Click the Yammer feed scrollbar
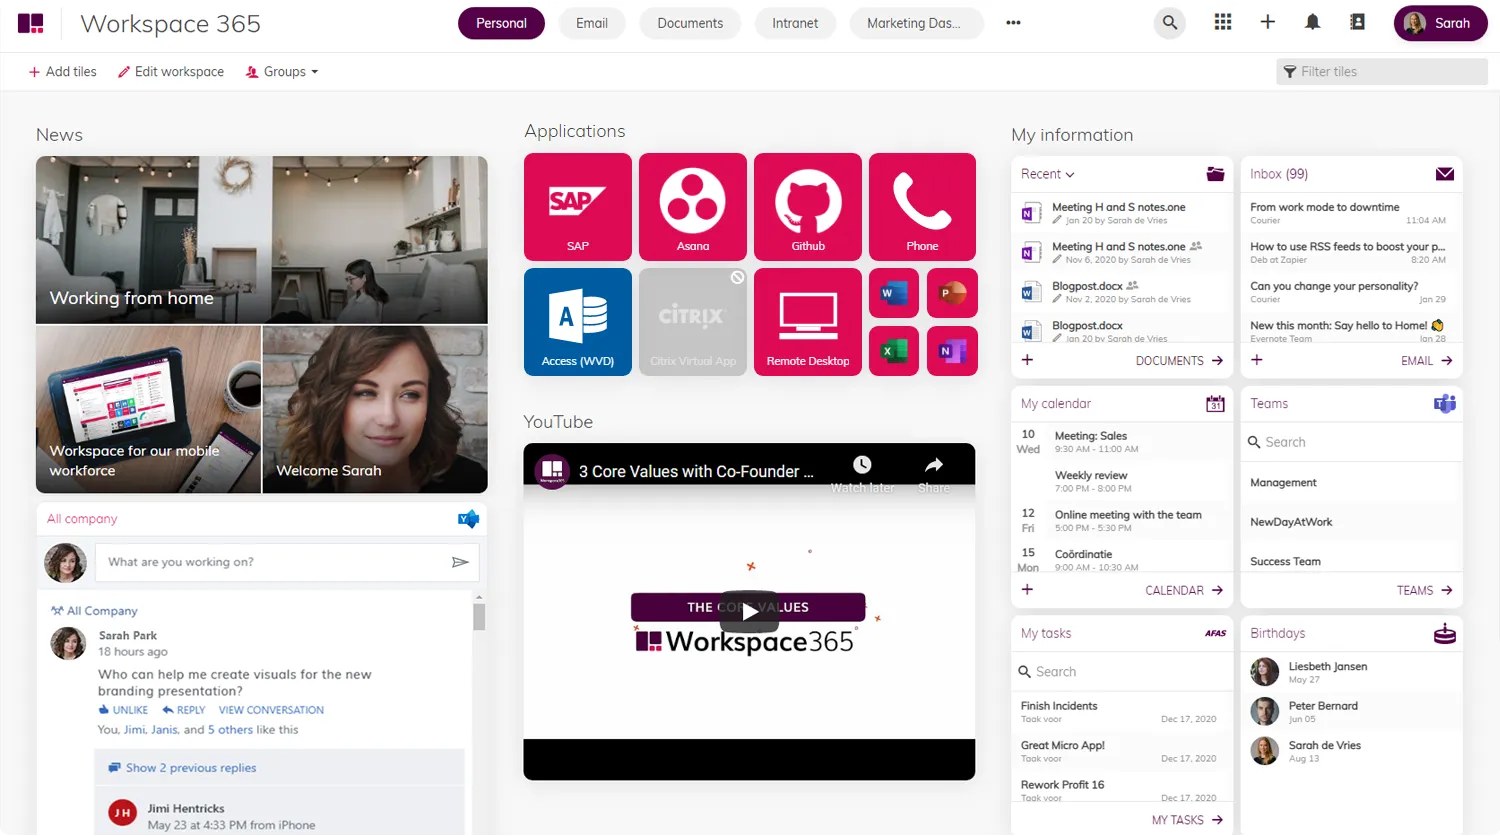This screenshot has width=1500, height=836. point(479,615)
